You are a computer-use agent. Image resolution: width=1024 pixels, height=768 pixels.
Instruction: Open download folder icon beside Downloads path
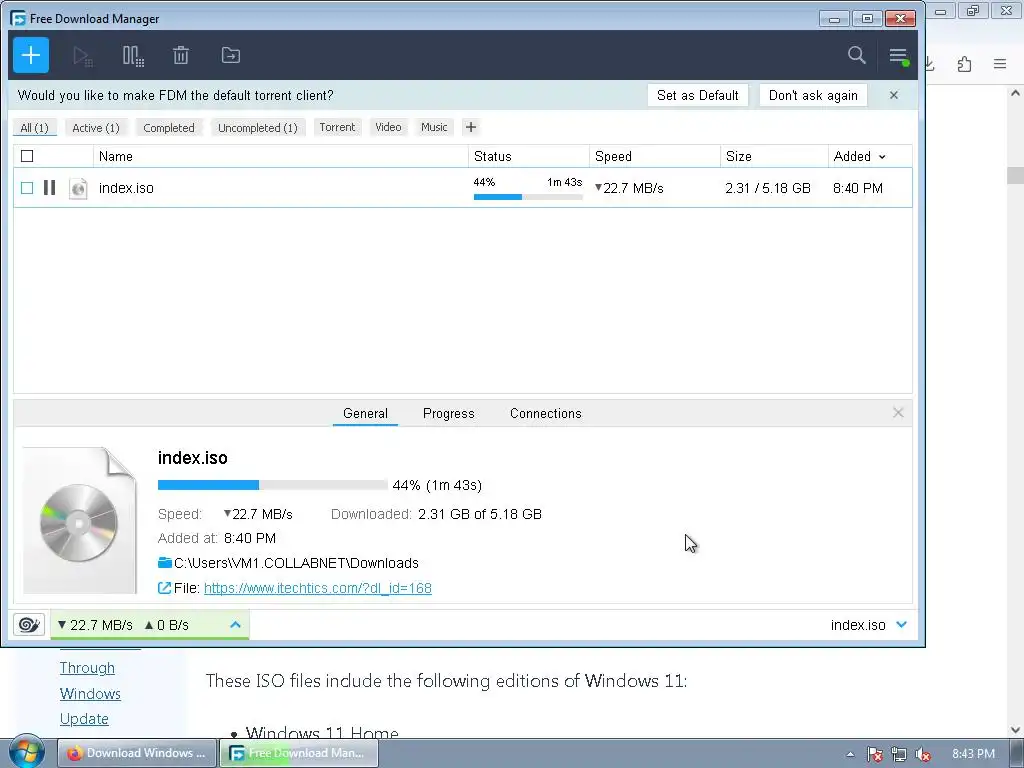pyautogui.click(x=165, y=562)
